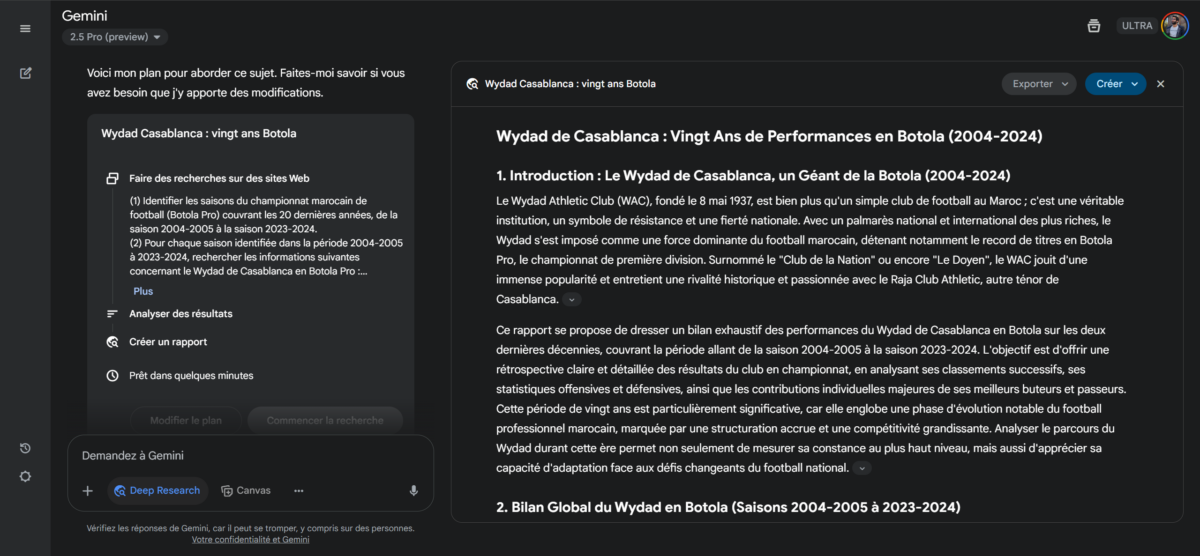This screenshot has height=556, width=1200.
Task: Toggle the Deep Research mode chip
Action: click(158, 491)
